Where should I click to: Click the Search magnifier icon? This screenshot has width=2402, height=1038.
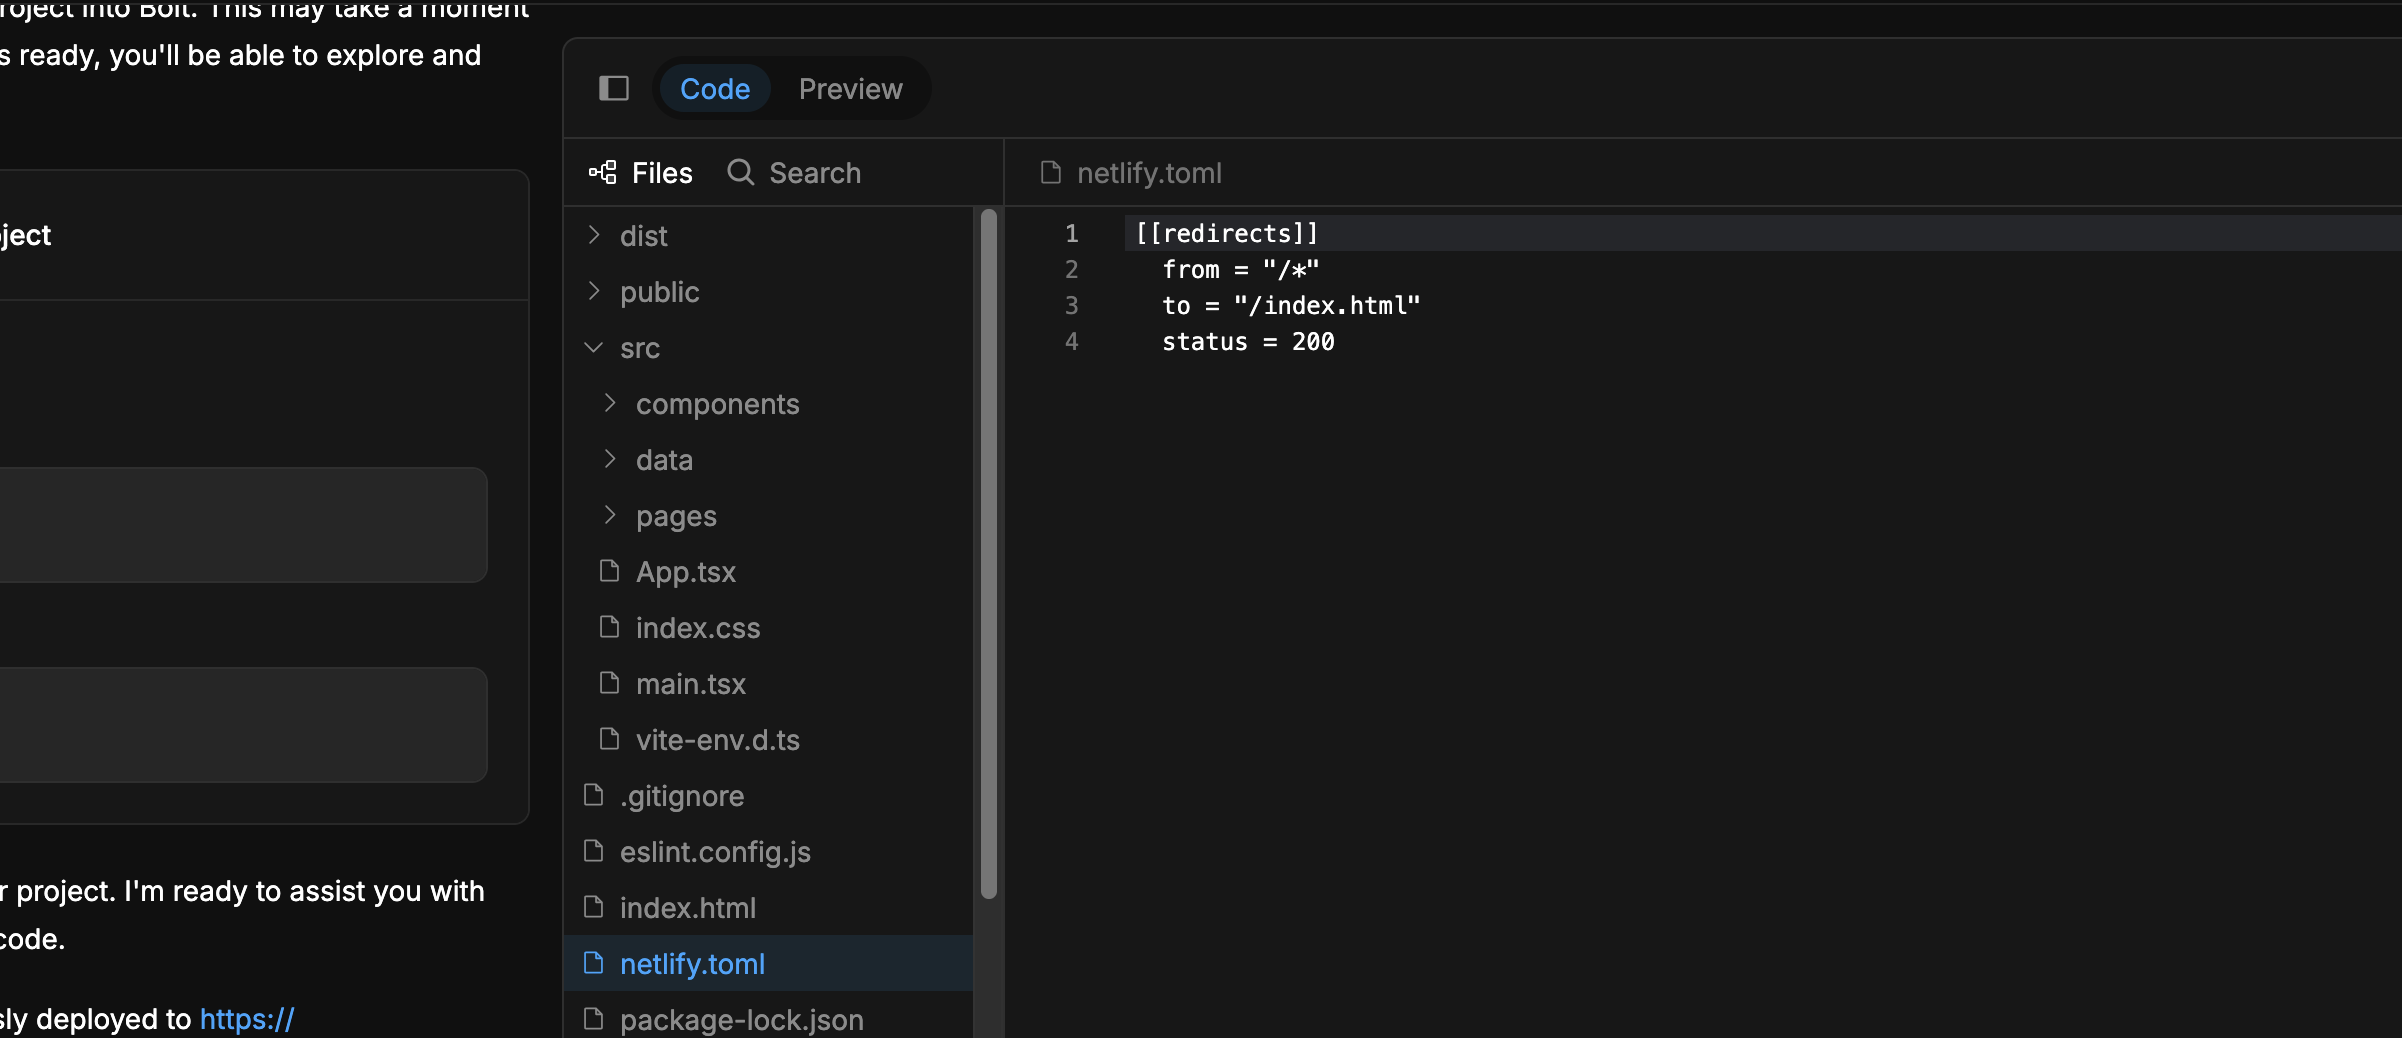coord(740,173)
